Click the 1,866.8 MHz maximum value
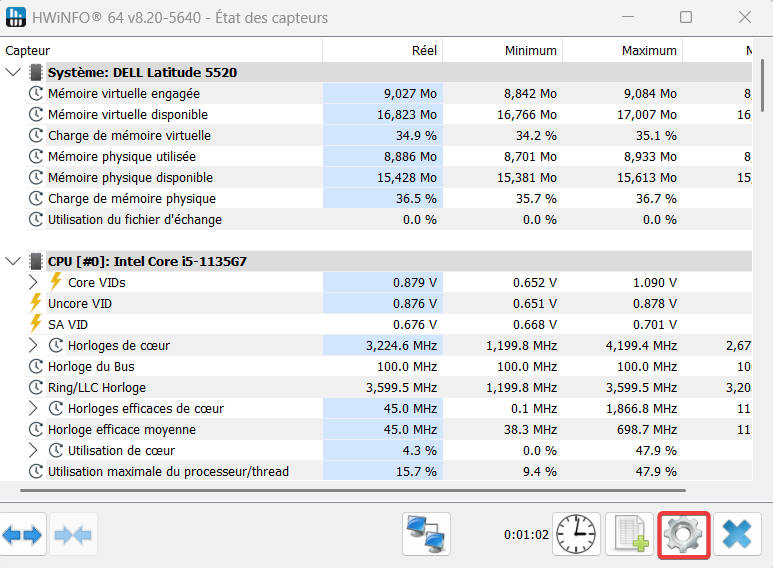This screenshot has width=773, height=568. [641, 409]
